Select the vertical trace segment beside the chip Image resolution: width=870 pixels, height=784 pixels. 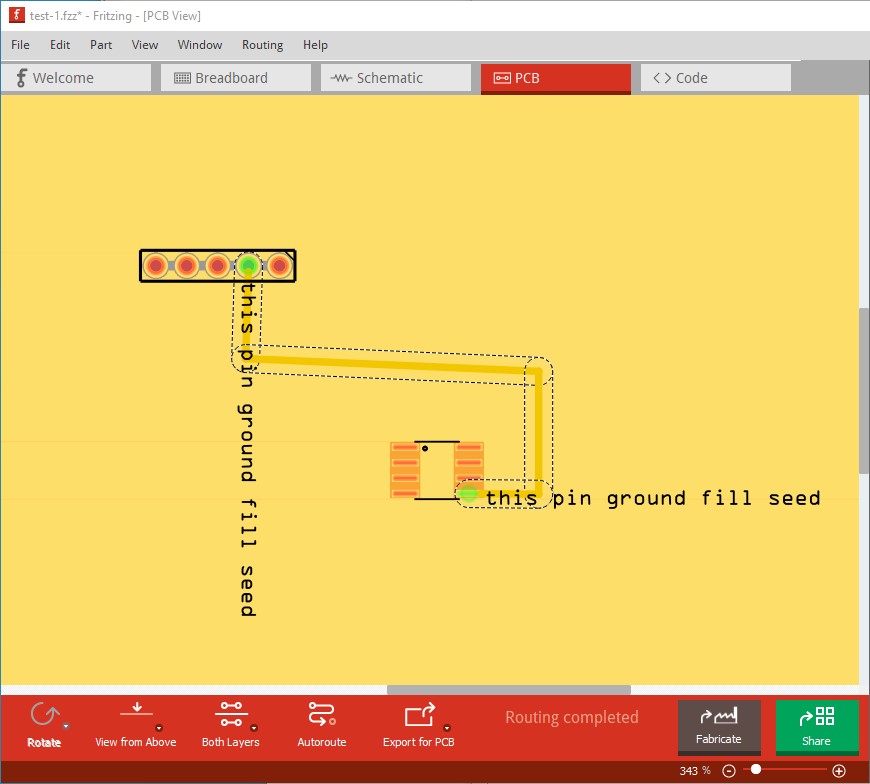(x=538, y=433)
